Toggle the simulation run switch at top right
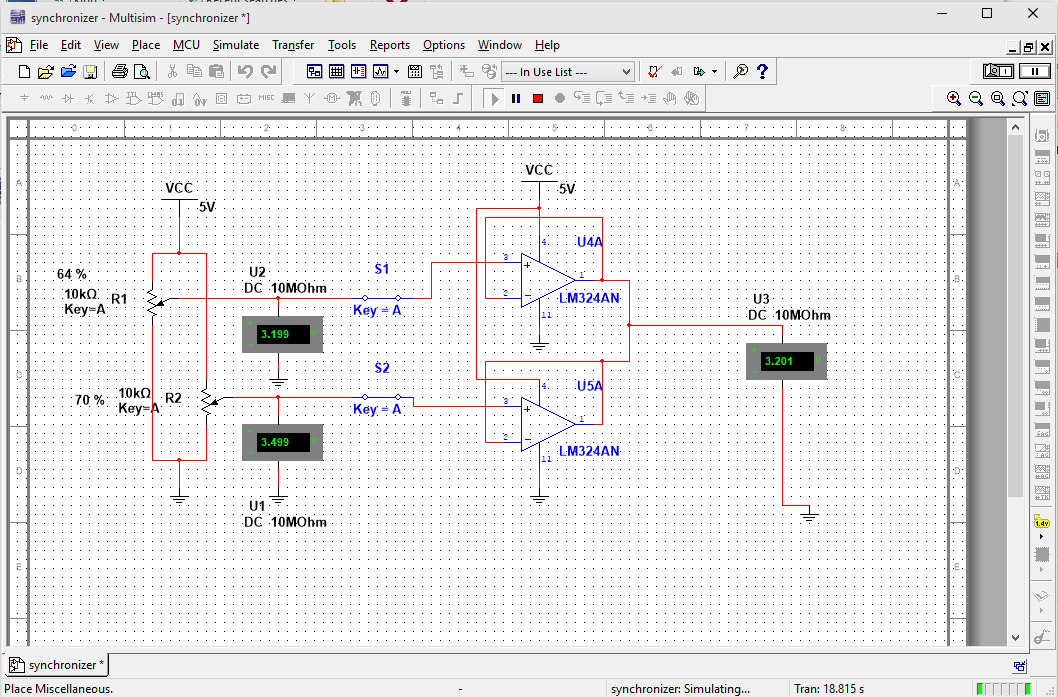Image resolution: width=1058 pixels, height=697 pixels. click(x=999, y=71)
